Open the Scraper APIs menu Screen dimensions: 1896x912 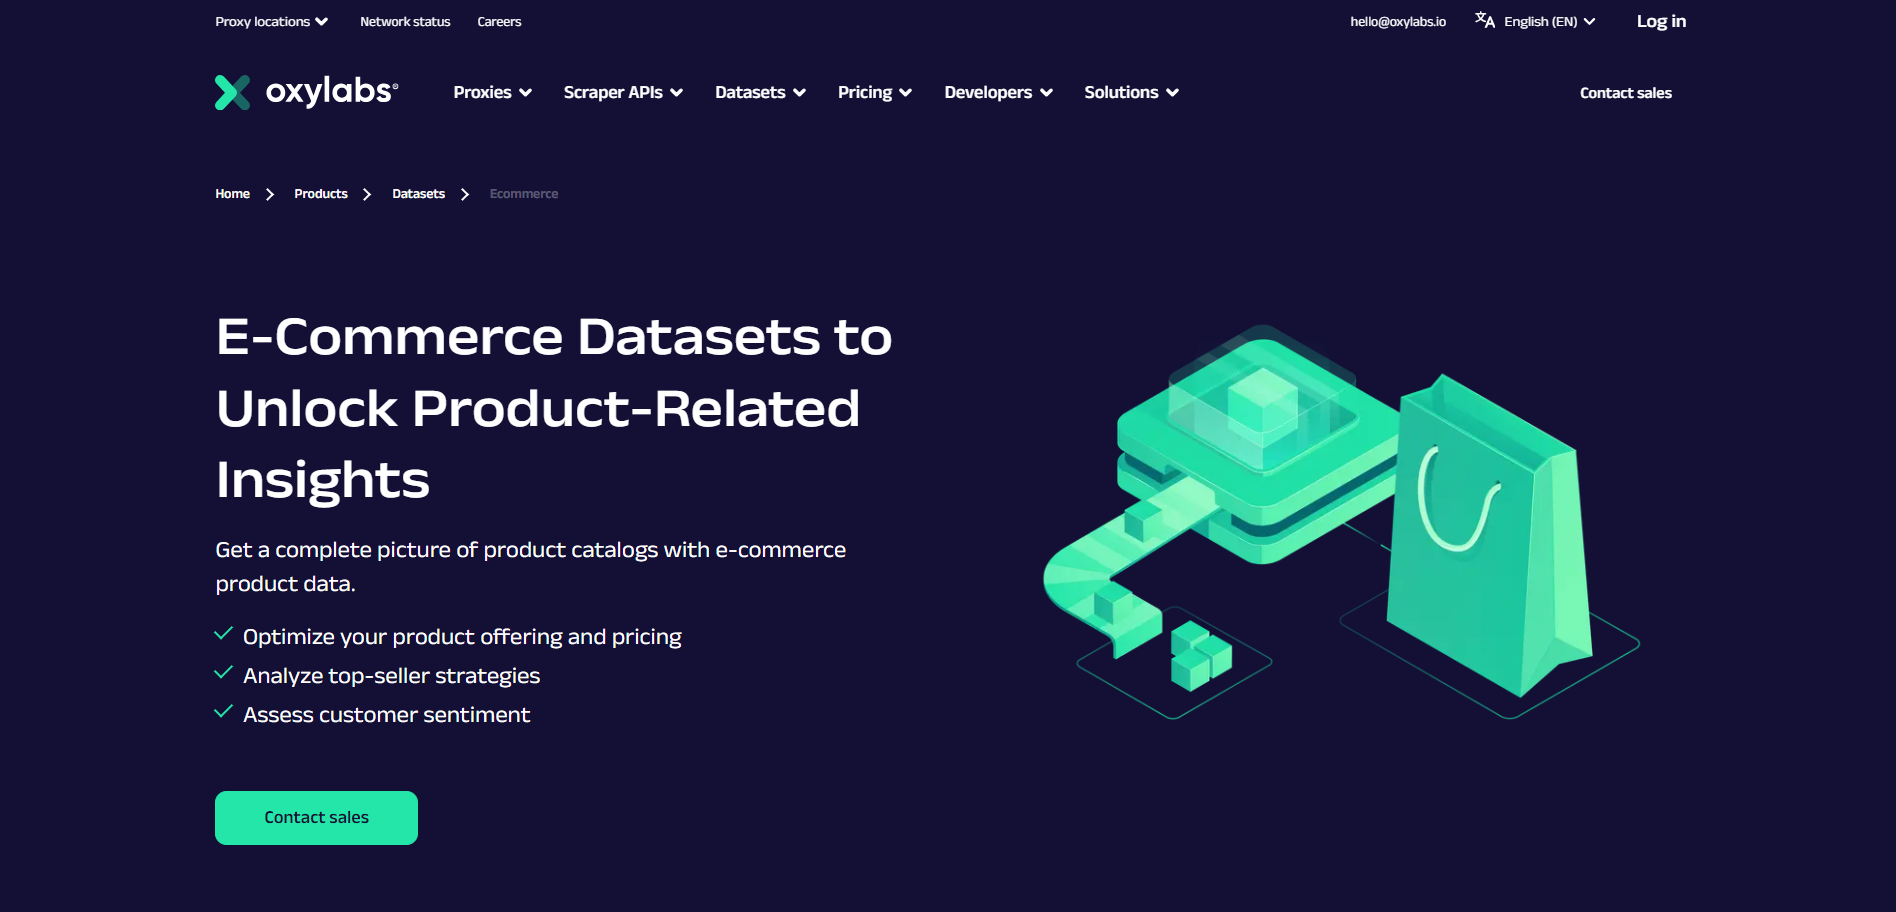pos(623,92)
